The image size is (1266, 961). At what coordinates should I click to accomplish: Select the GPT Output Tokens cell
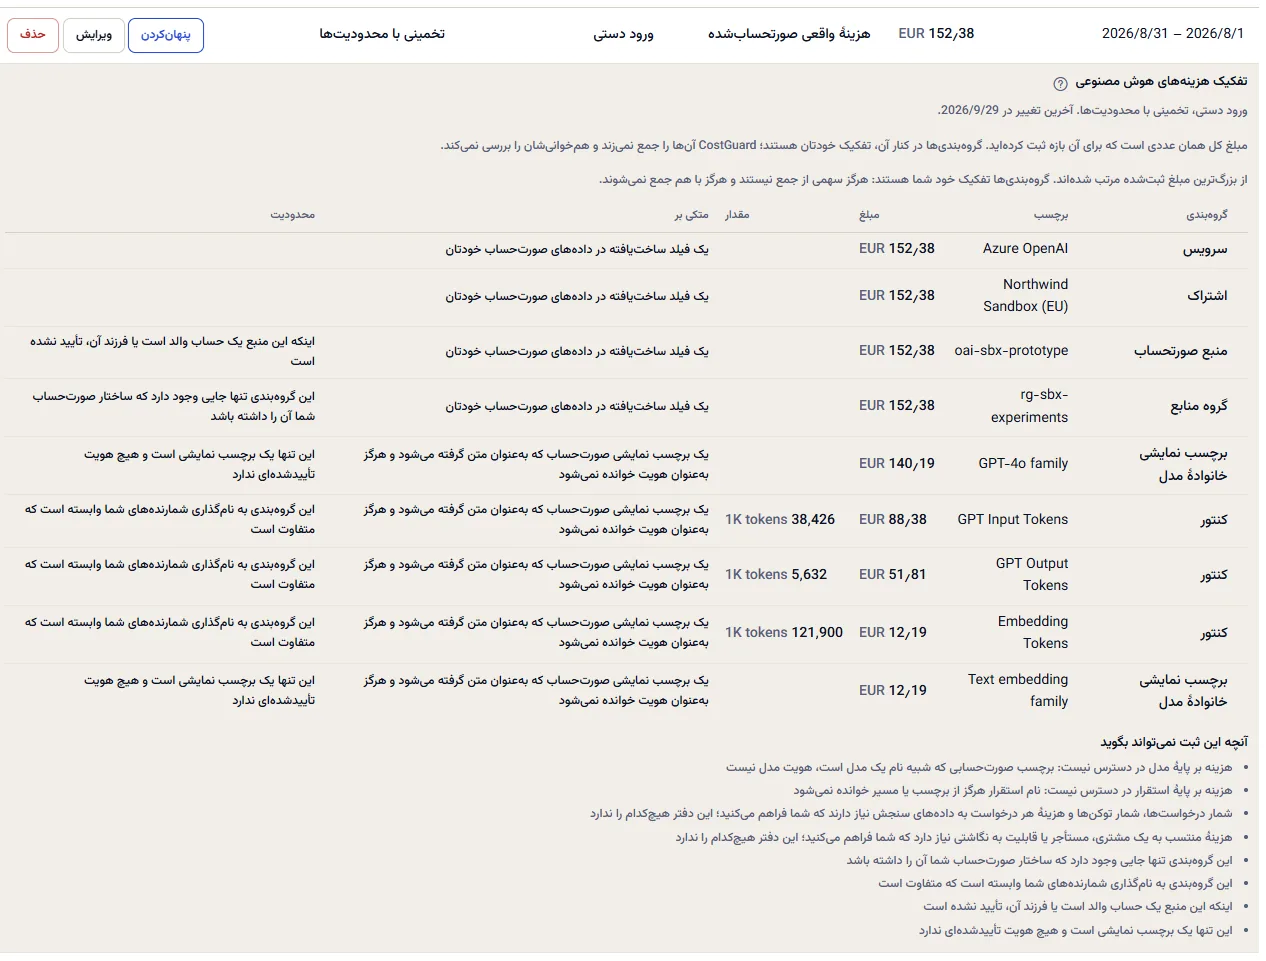(x=1032, y=575)
